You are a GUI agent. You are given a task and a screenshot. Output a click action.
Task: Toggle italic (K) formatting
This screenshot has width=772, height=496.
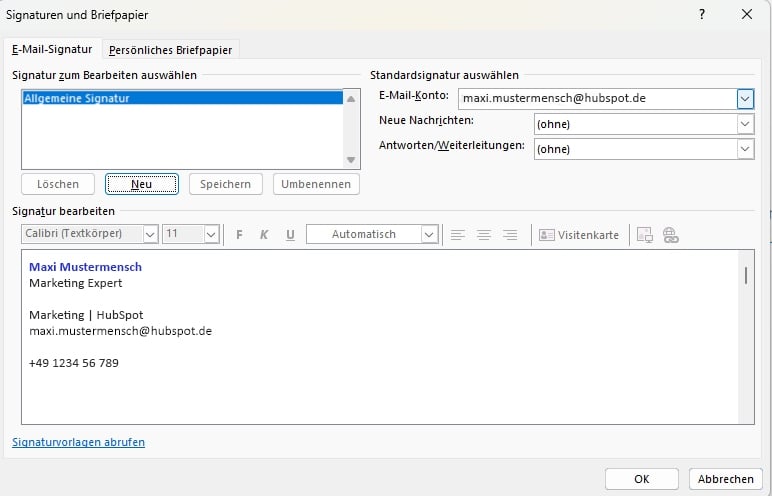pos(264,235)
